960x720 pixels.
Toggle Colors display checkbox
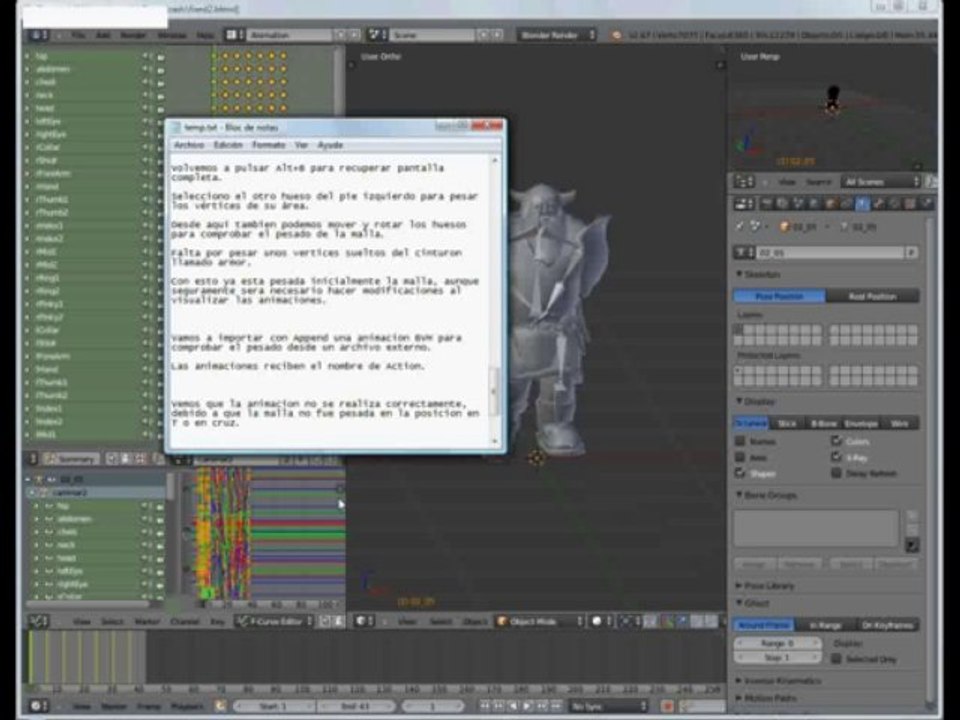tap(836, 441)
